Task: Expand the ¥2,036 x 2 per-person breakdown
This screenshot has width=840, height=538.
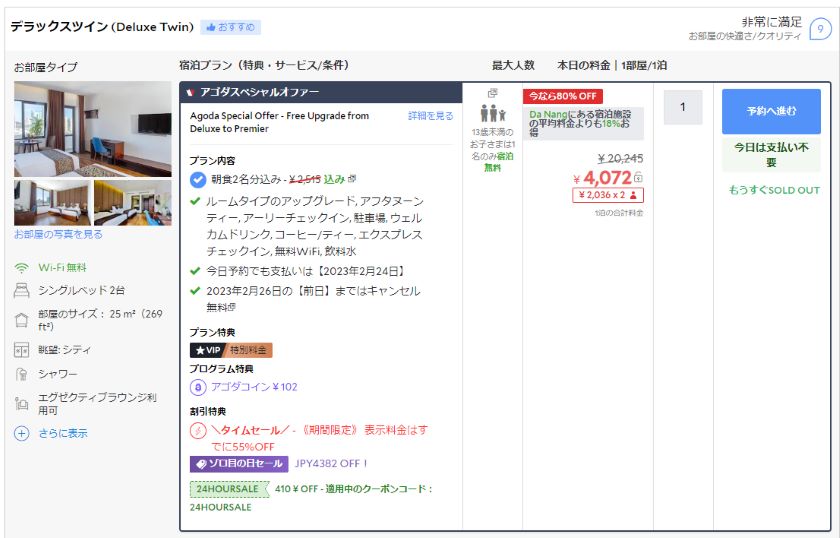Action: point(607,195)
